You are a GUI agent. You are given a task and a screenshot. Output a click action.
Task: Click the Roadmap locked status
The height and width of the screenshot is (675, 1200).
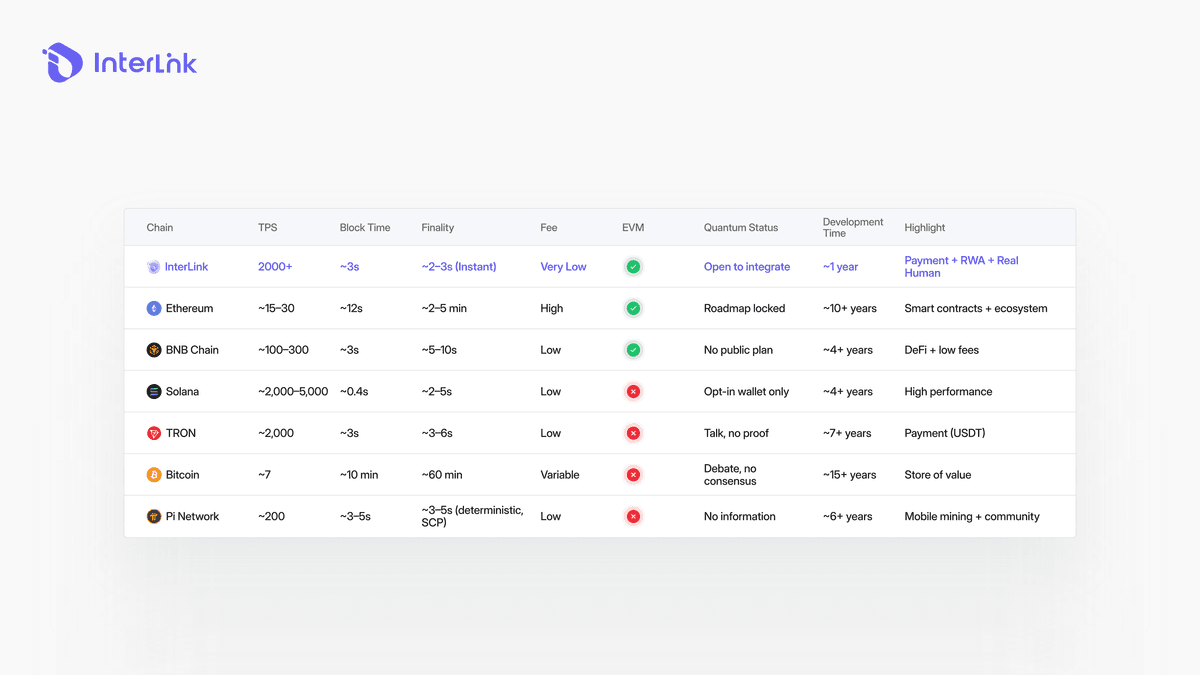tap(745, 309)
